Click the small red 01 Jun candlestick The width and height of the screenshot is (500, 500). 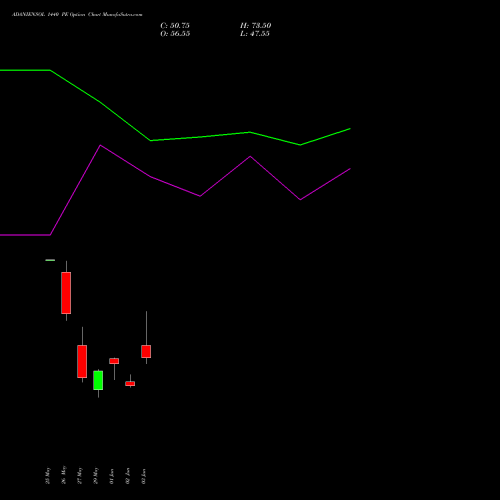(x=114, y=361)
